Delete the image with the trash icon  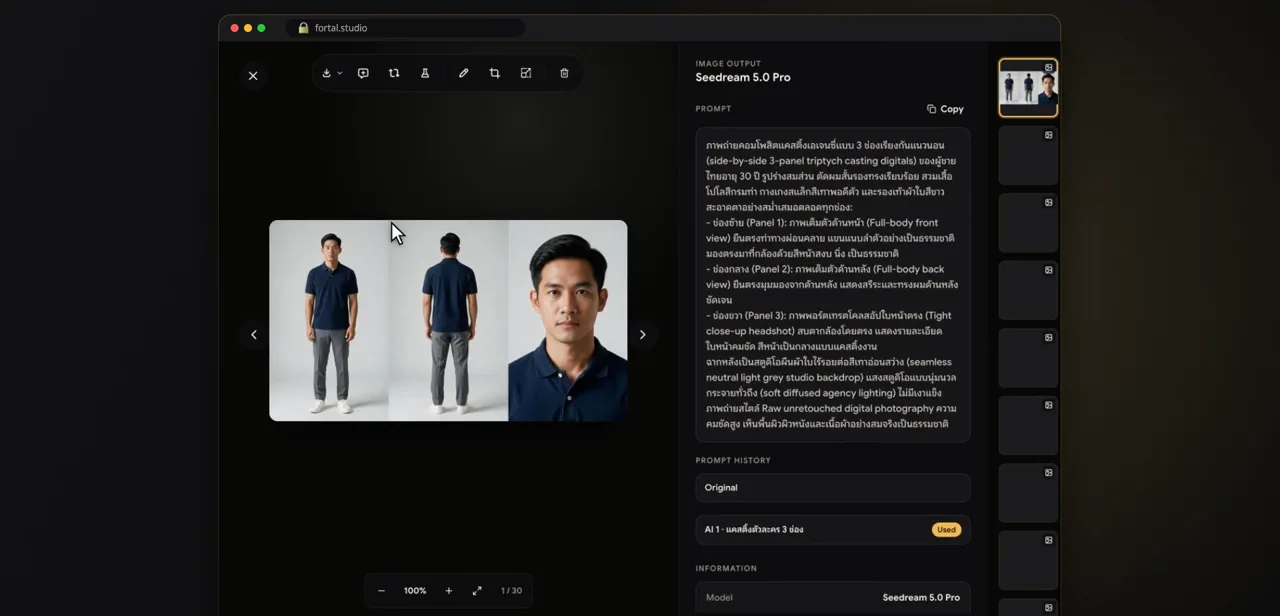coord(564,73)
